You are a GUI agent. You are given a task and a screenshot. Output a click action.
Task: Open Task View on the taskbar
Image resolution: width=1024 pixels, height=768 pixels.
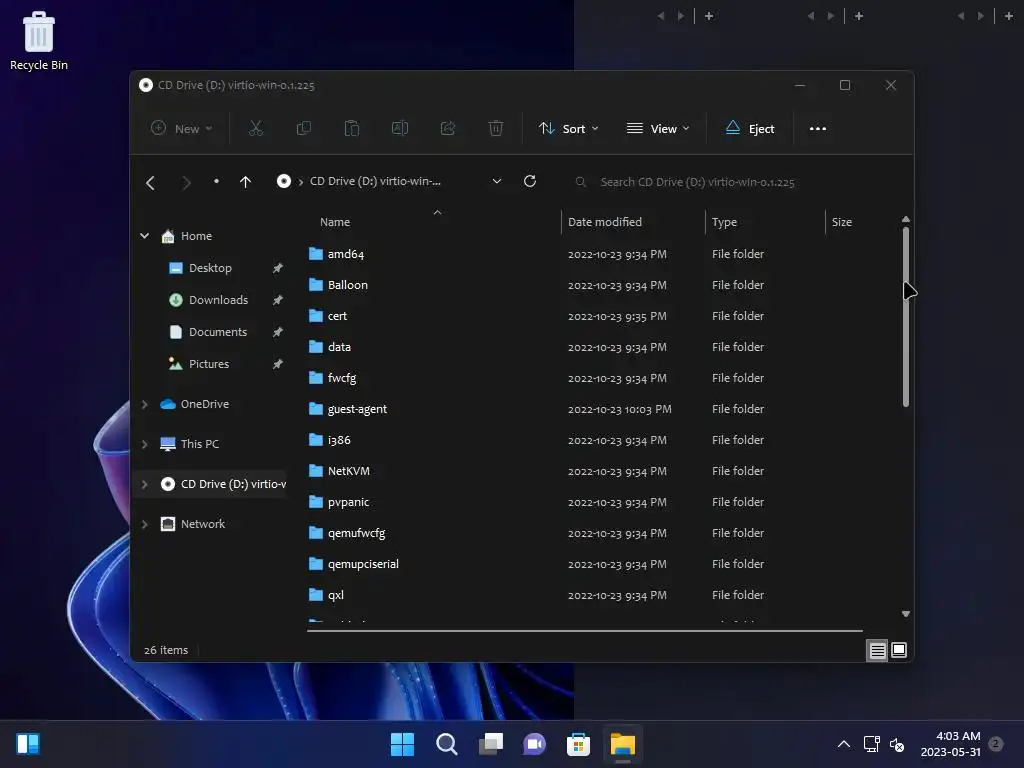coord(490,744)
